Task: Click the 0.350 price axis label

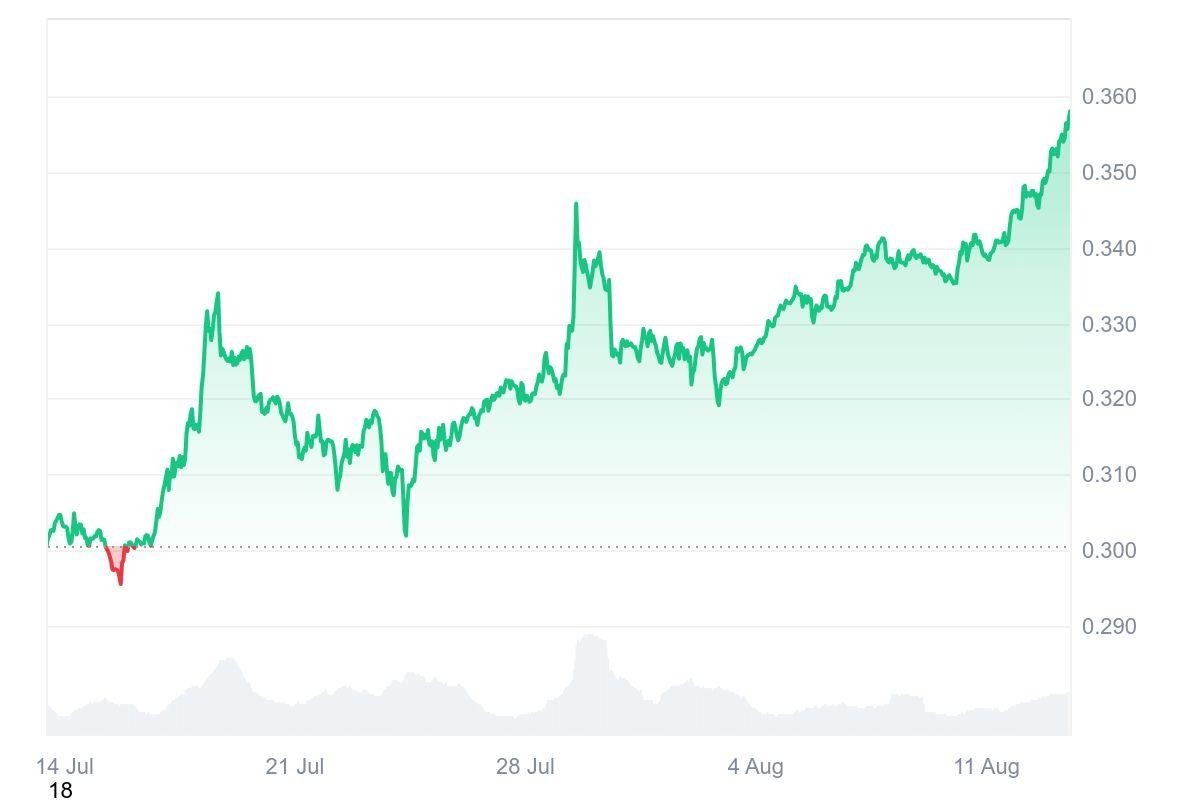Action: pyautogui.click(x=1109, y=173)
